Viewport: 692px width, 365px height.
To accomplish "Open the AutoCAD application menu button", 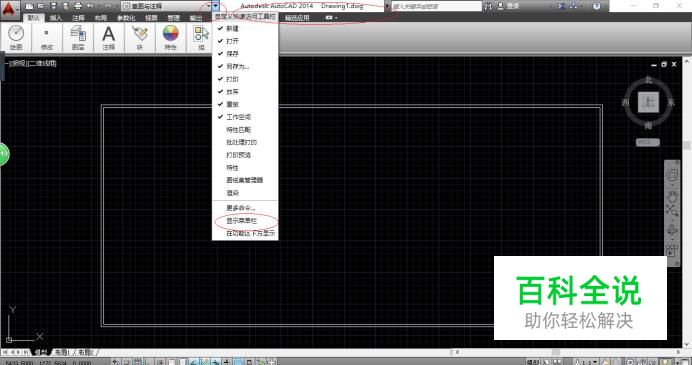I will click(x=10, y=9).
